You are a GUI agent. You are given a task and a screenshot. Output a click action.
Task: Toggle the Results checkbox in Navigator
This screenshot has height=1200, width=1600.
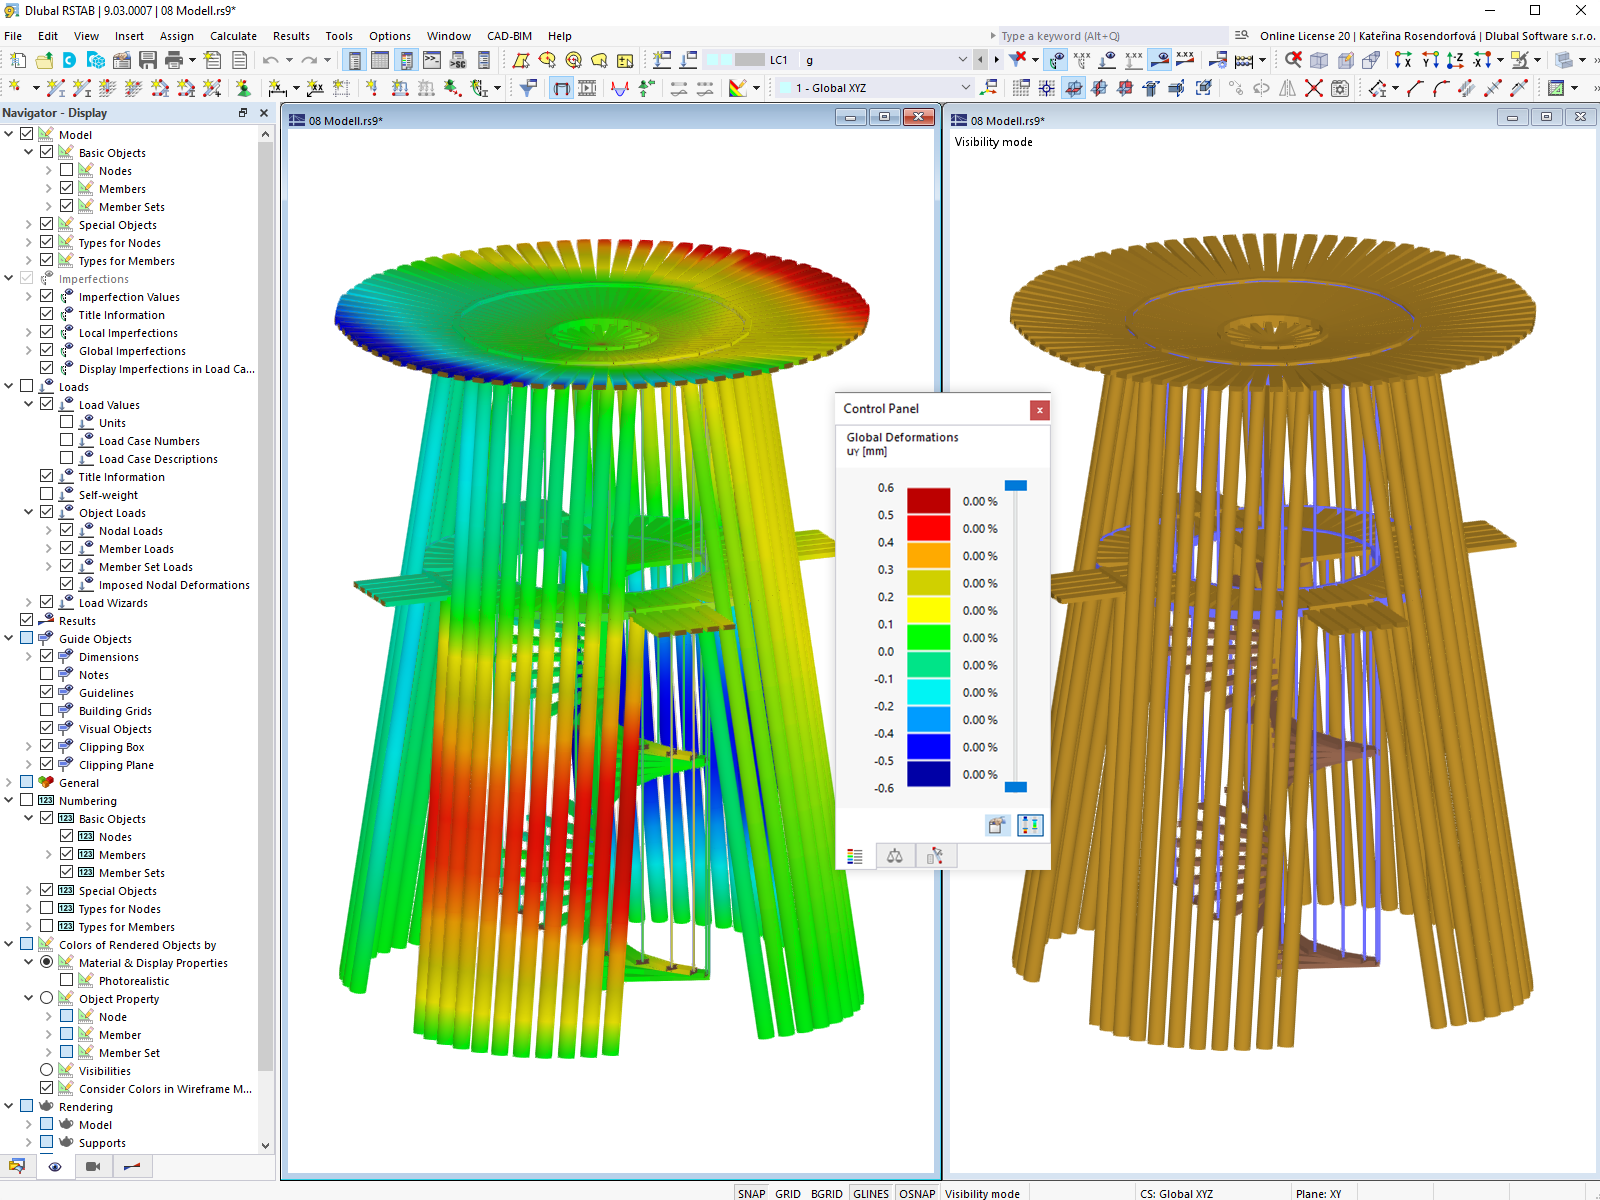tap(26, 620)
